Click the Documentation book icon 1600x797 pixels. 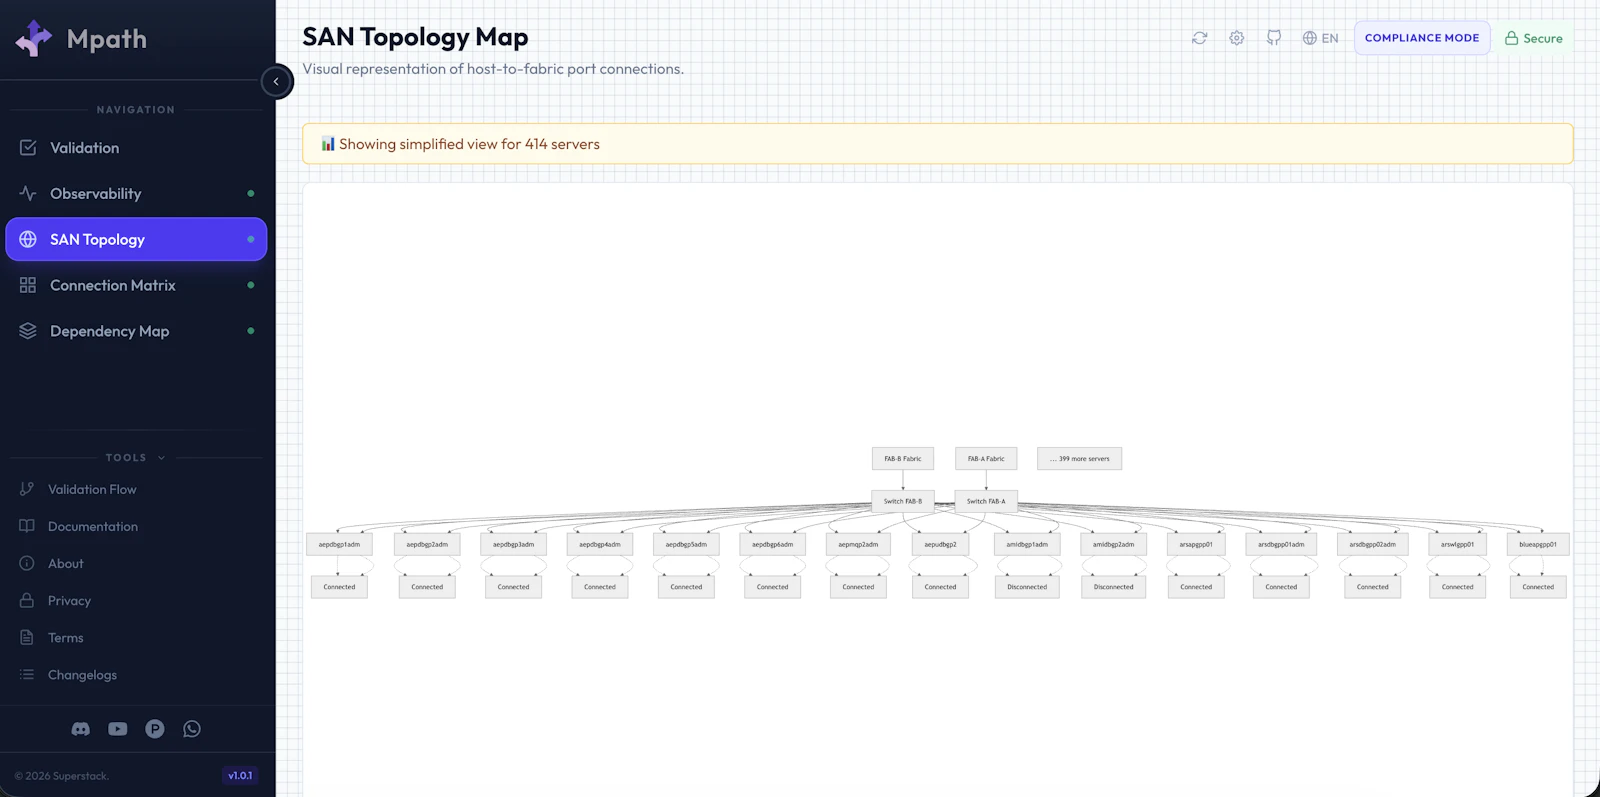pos(27,526)
